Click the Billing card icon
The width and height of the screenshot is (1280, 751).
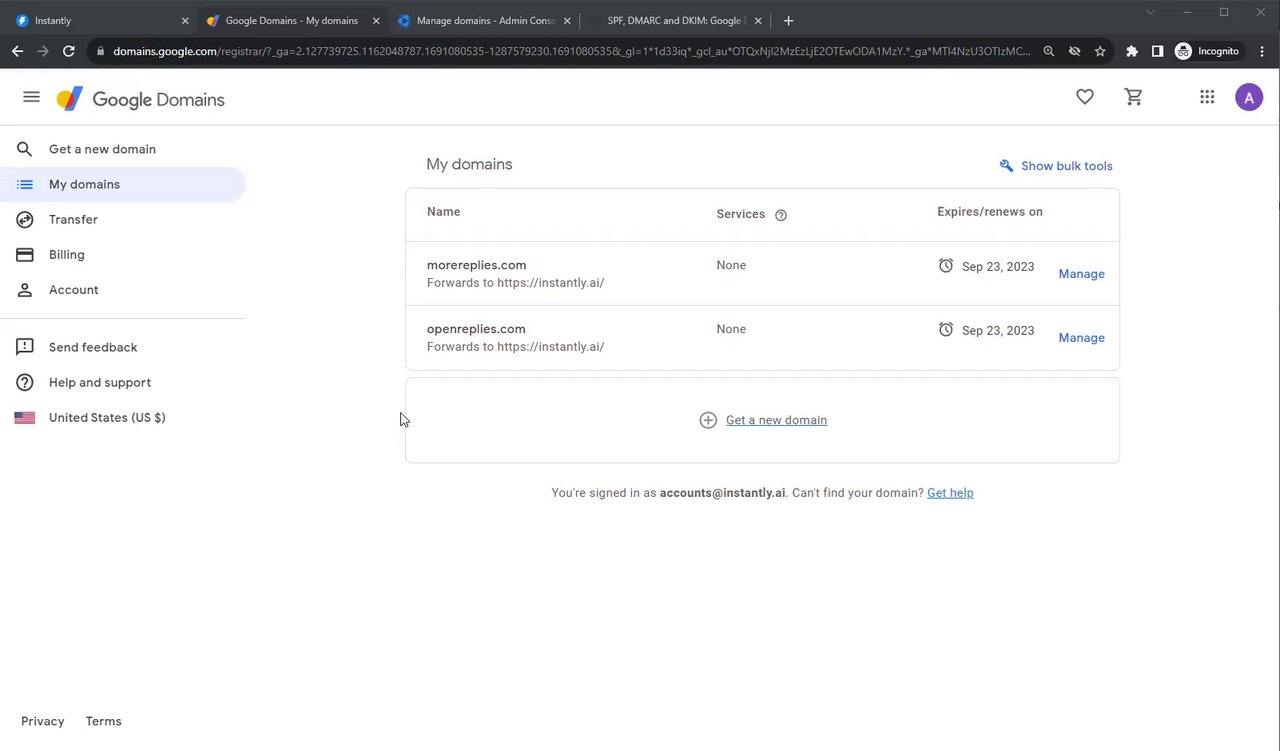click(x=25, y=254)
